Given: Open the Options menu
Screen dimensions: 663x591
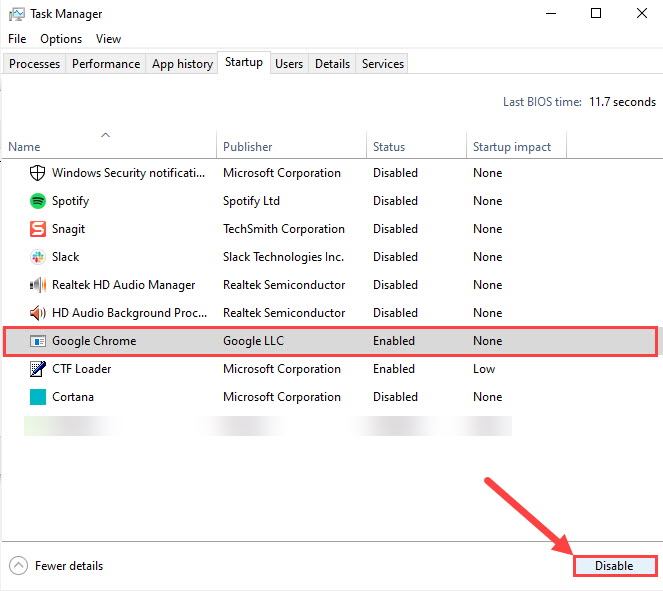Looking at the screenshot, I should click(x=61, y=39).
